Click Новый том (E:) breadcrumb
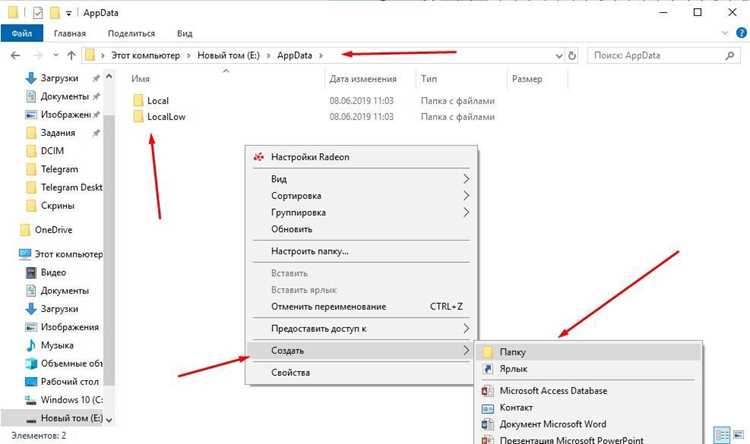The height and width of the screenshot is (444, 750). tap(228, 56)
